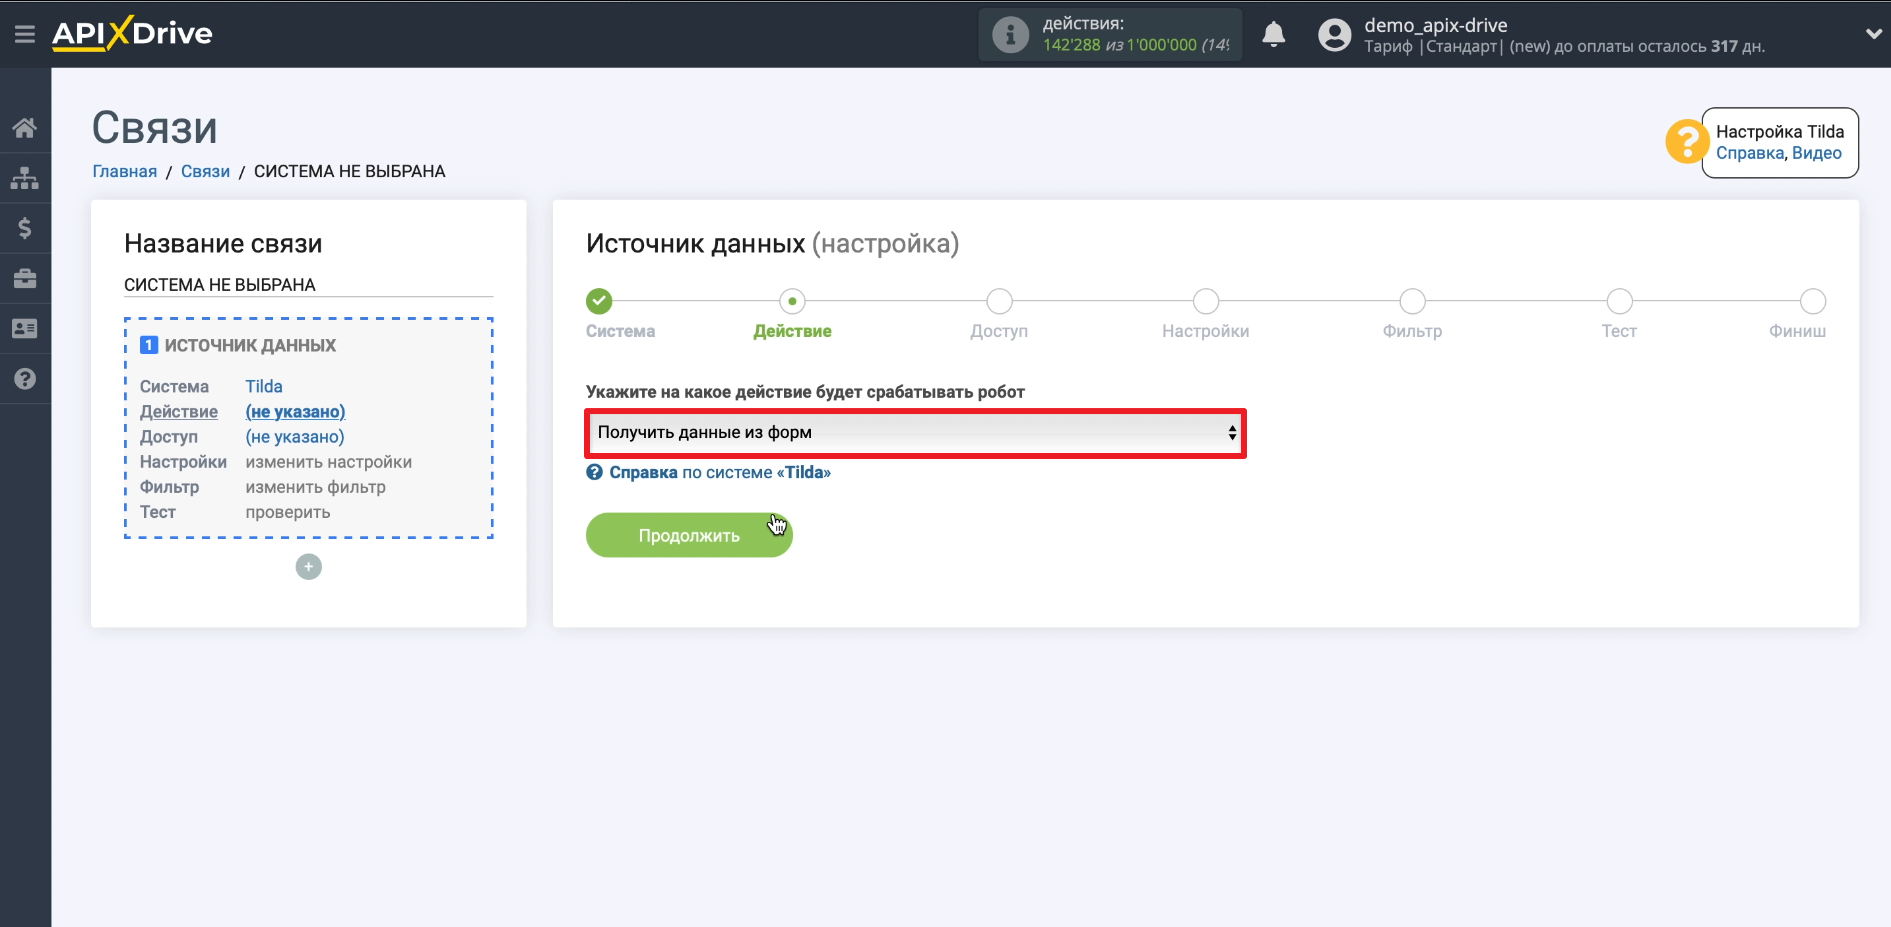Image resolution: width=1891 pixels, height=927 pixels.
Task: Click Действие (не указано) link
Action: click(295, 411)
